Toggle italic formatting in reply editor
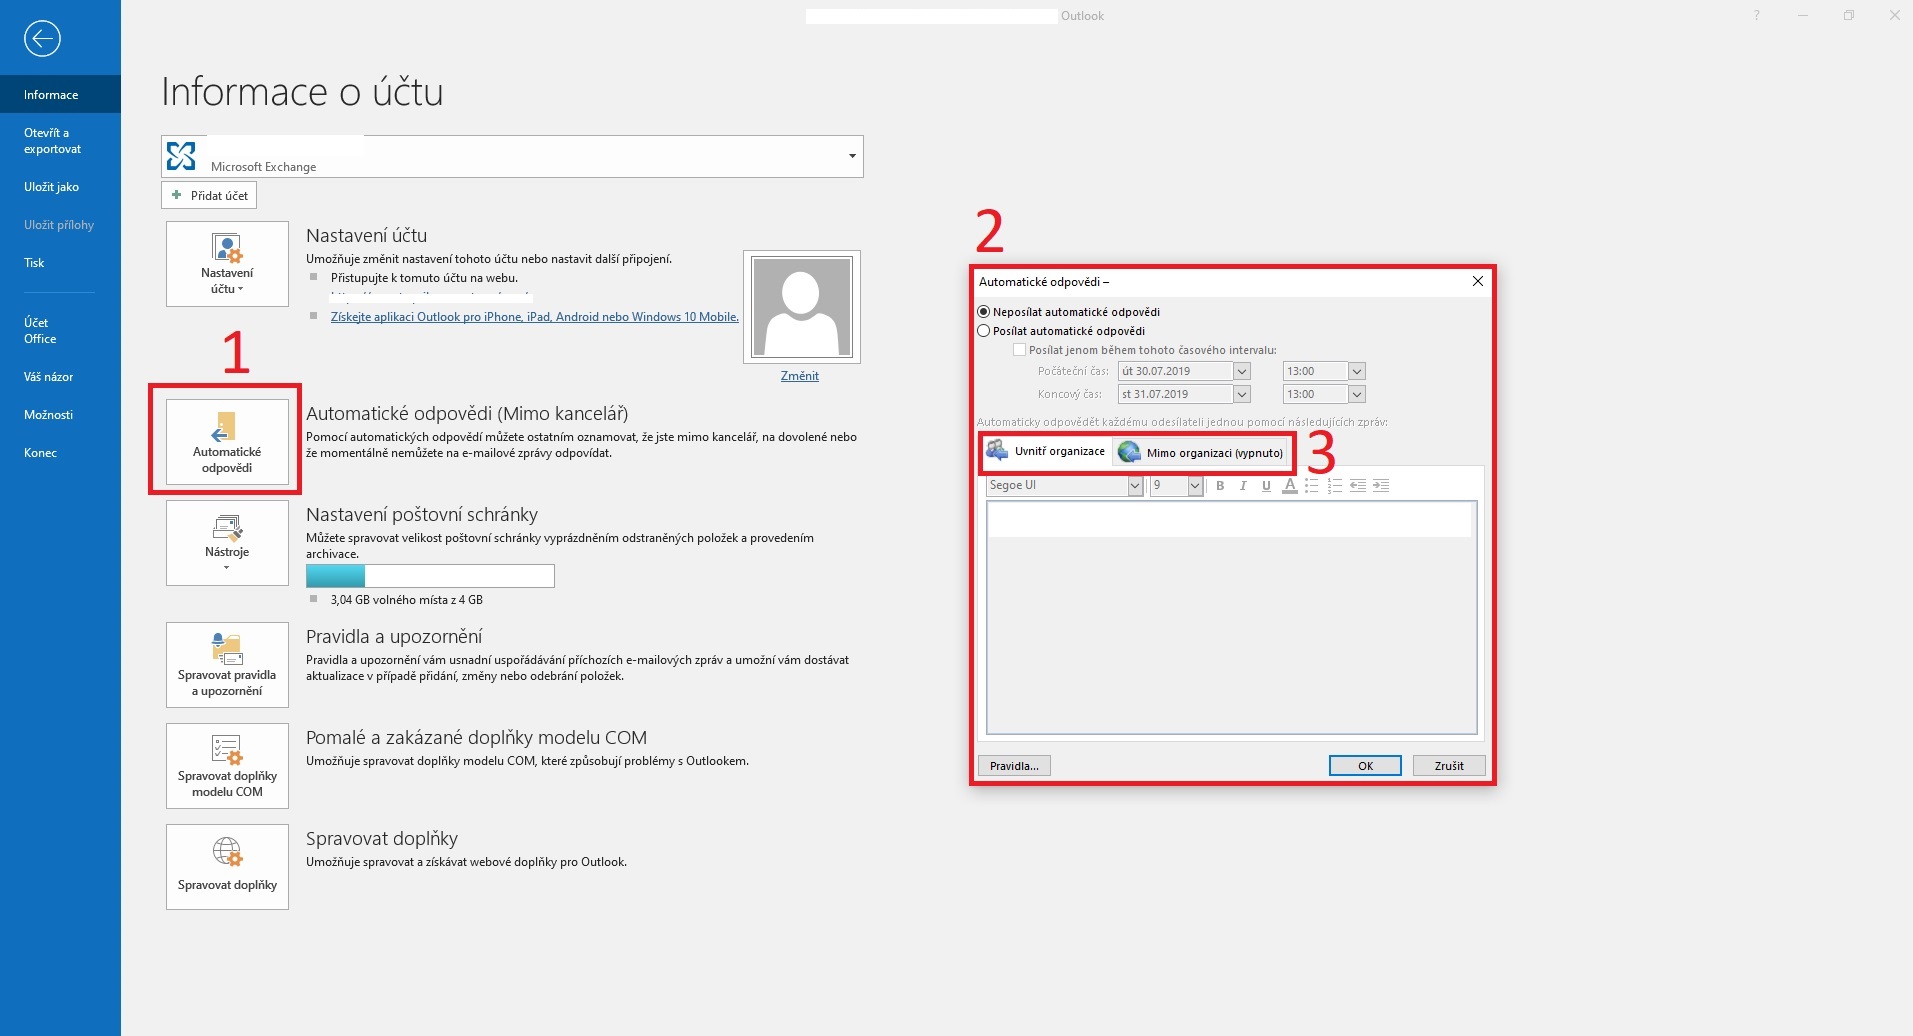The image size is (1913, 1036). tap(1243, 486)
